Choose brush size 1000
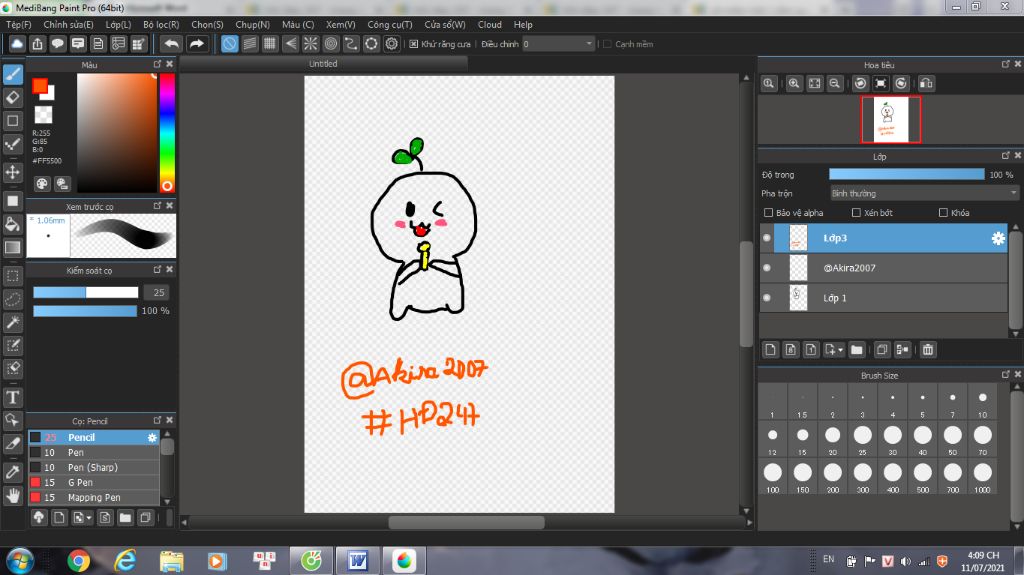Viewport: 1024px width, 575px height. [x=982, y=476]
